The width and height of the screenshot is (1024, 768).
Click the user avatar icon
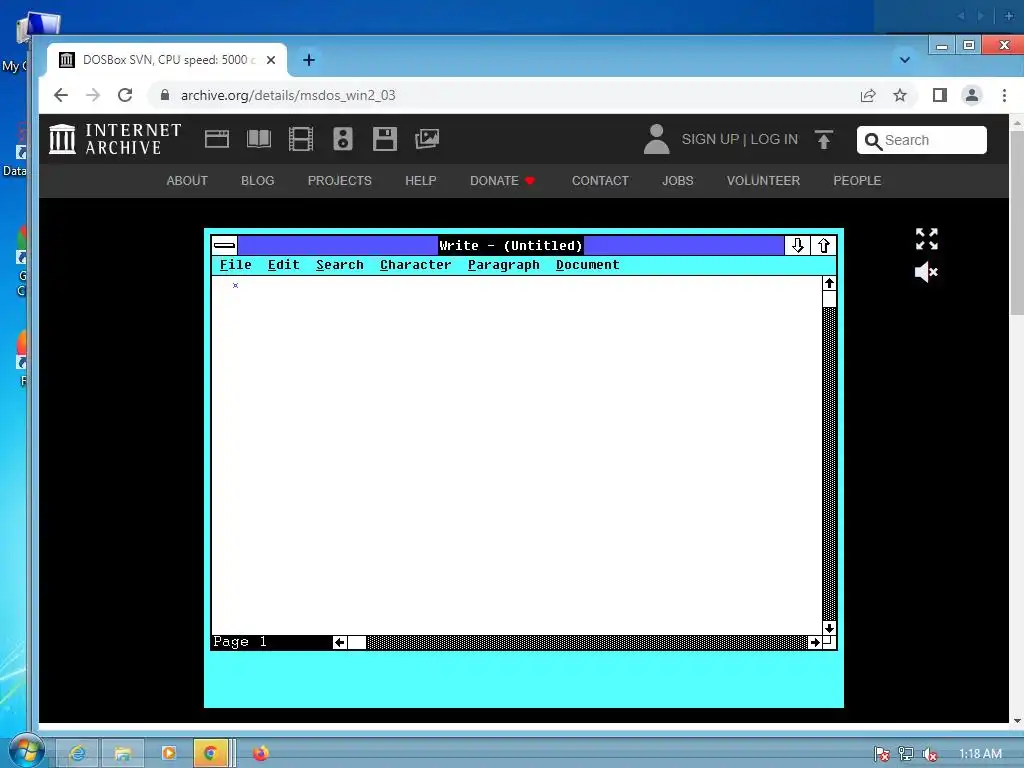pyautogui.click(x=656, y=139)
